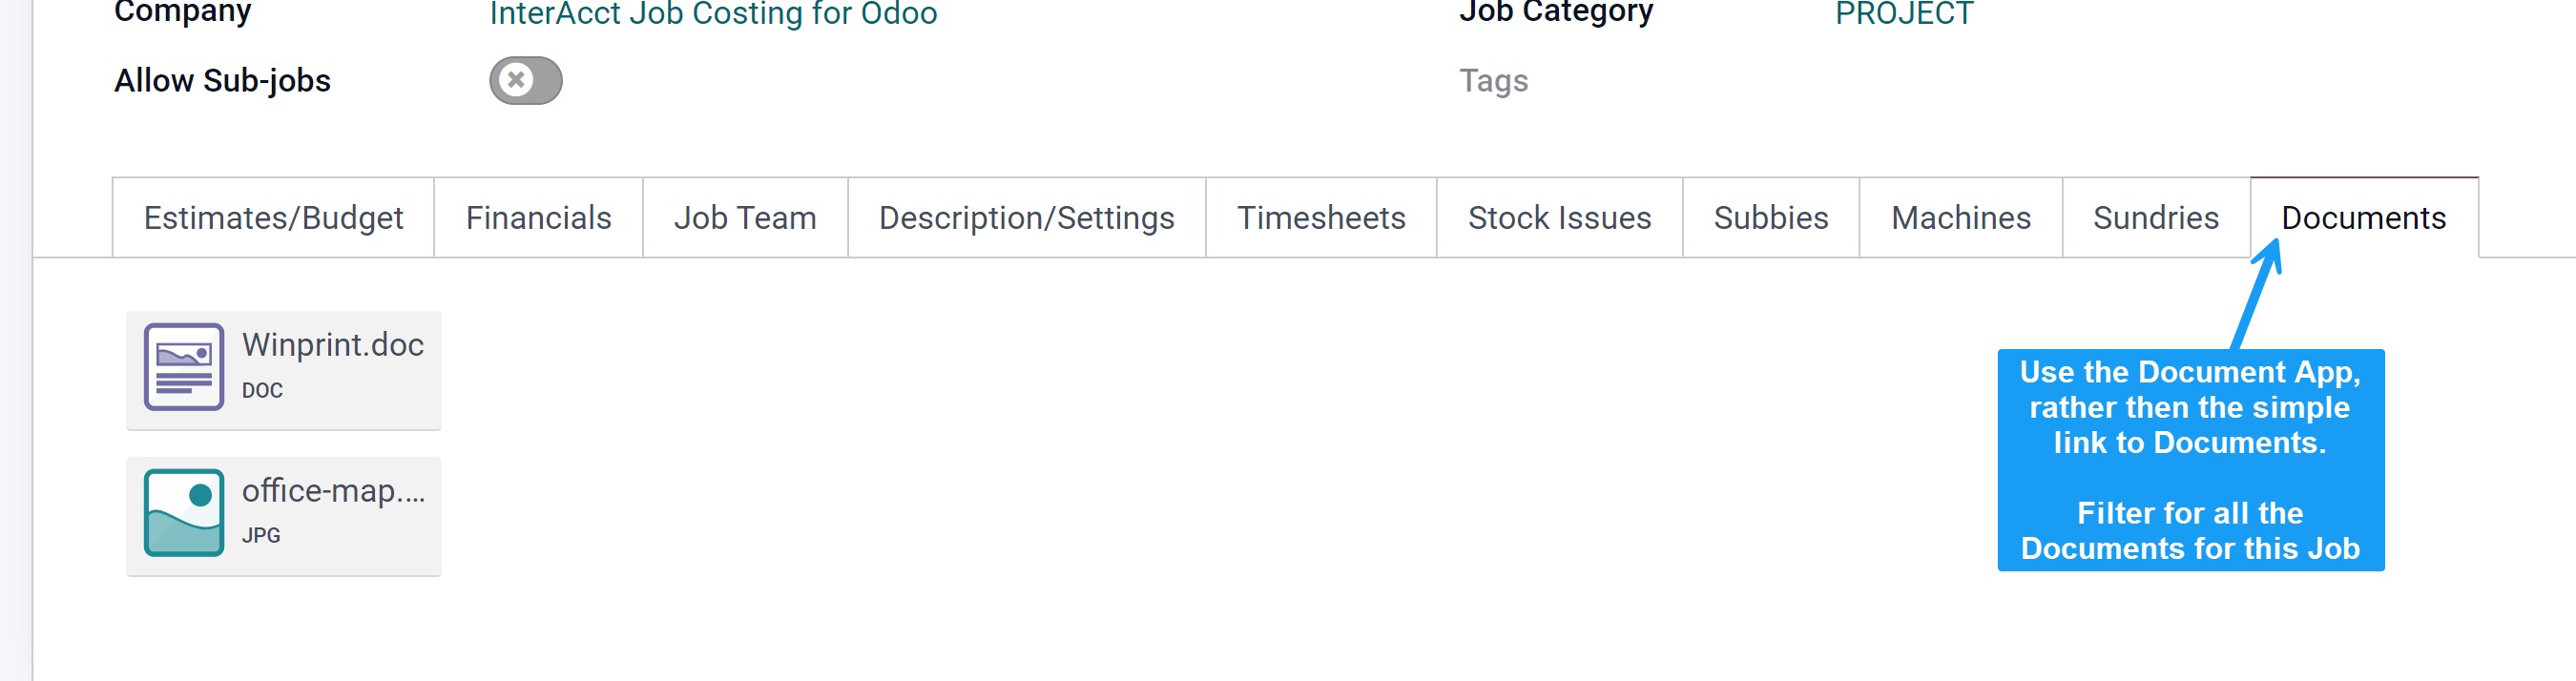Click the PROJECT job category link

[1904, 14]
